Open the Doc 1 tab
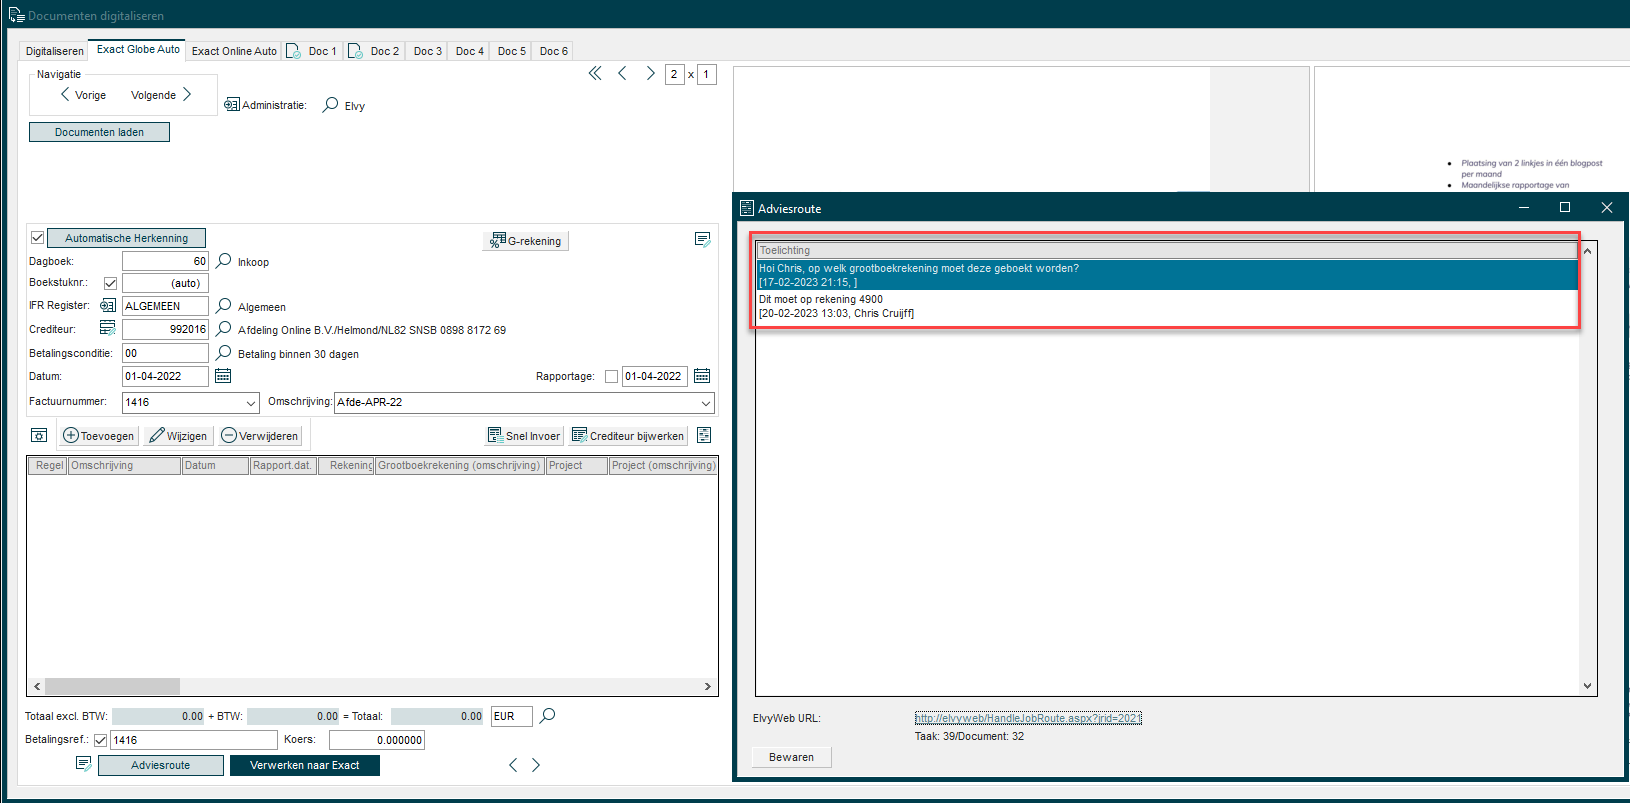Screen dimensions: 1630x803 (313, 51)
